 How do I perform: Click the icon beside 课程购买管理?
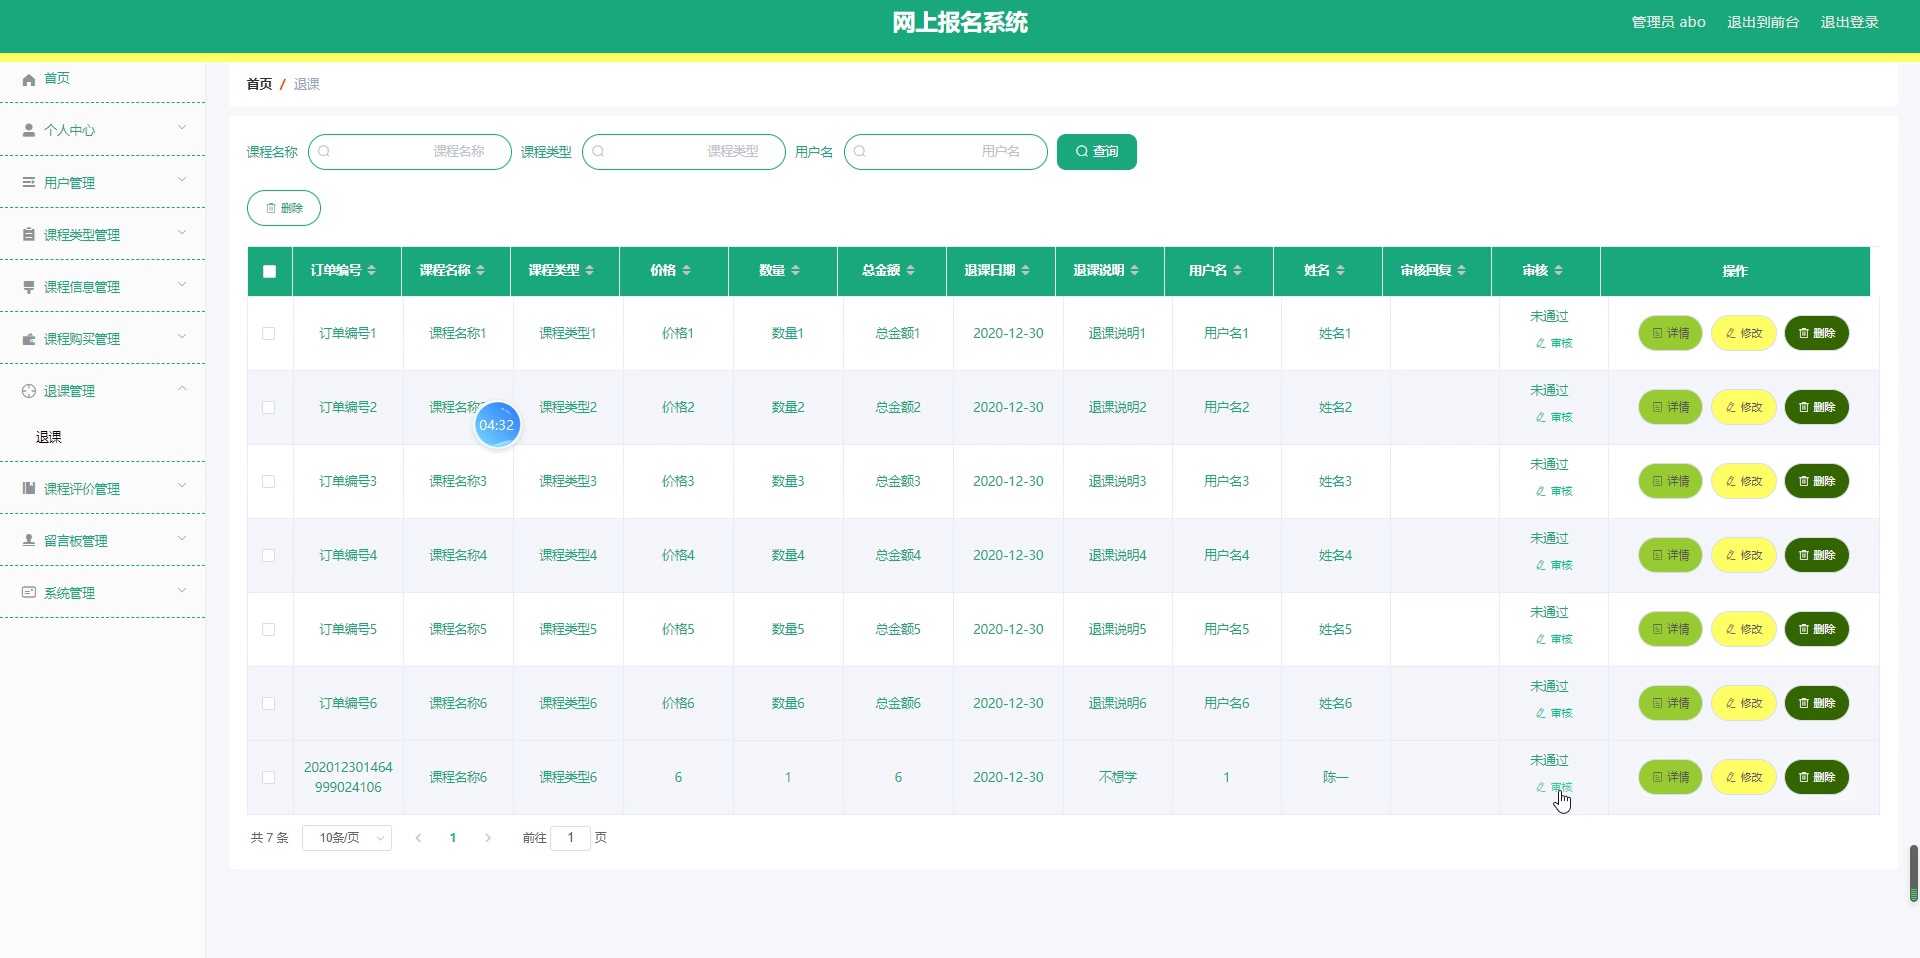pyautogui.click(x=29, y=339)
